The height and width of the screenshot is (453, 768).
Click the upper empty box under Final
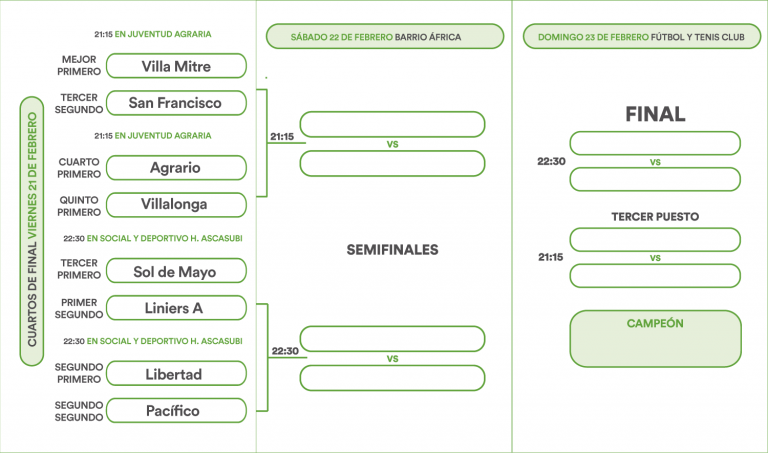point(655,143)
